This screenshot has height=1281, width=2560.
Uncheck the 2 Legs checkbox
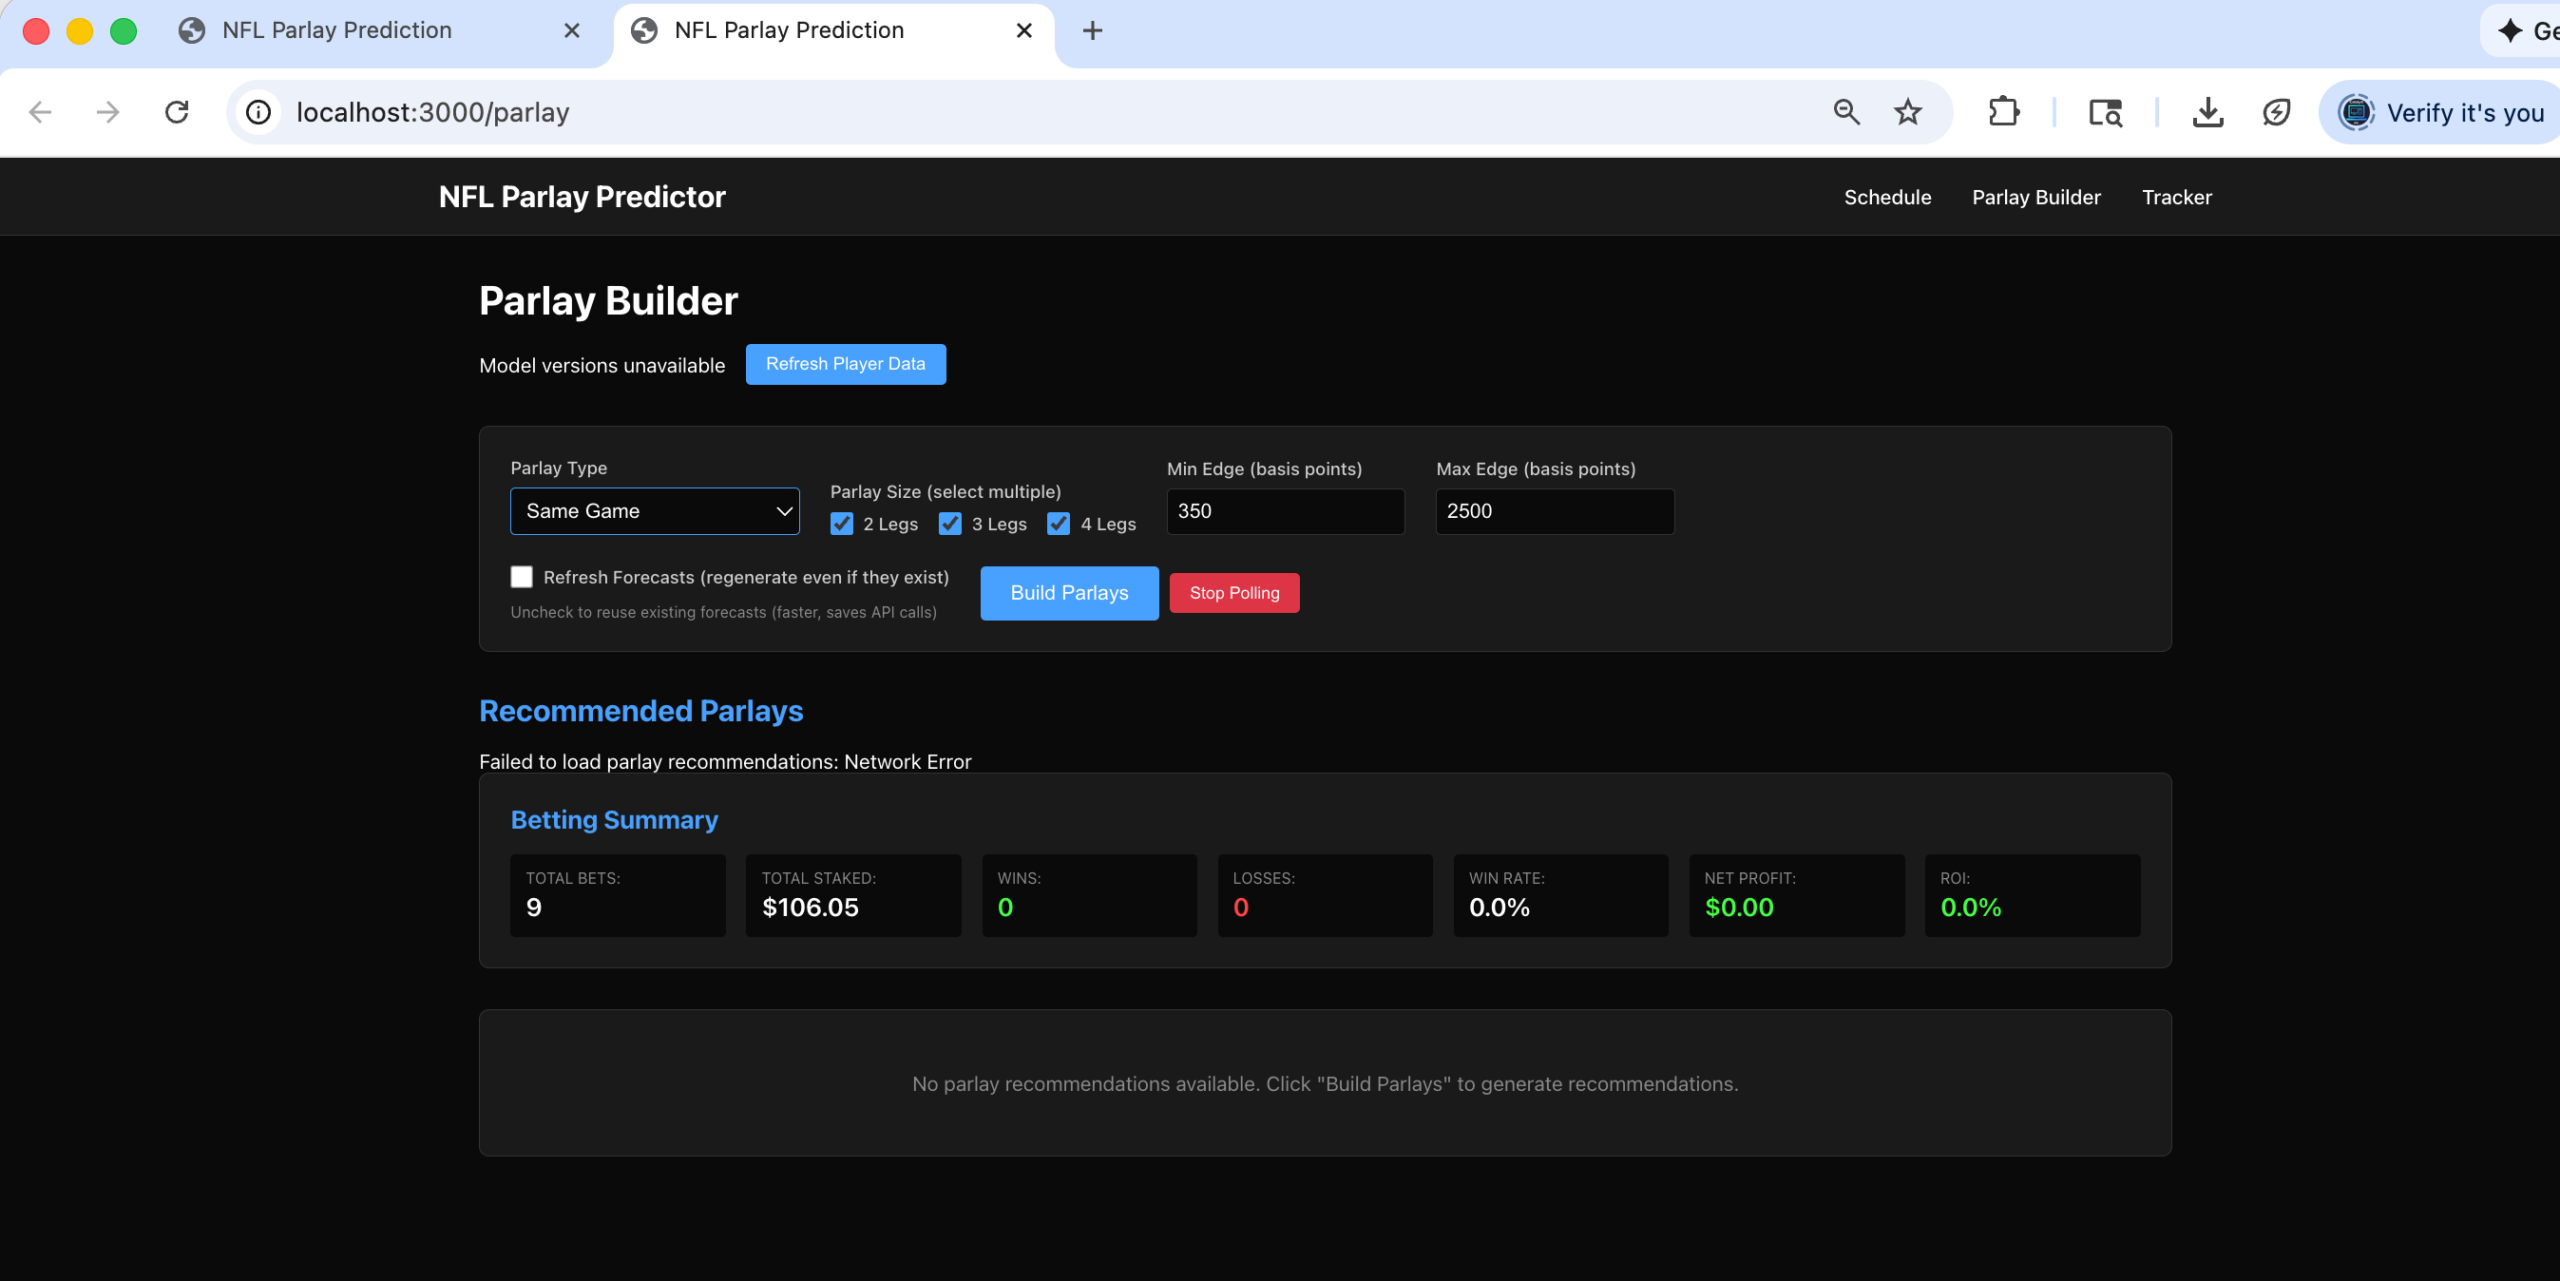point(842,524)
